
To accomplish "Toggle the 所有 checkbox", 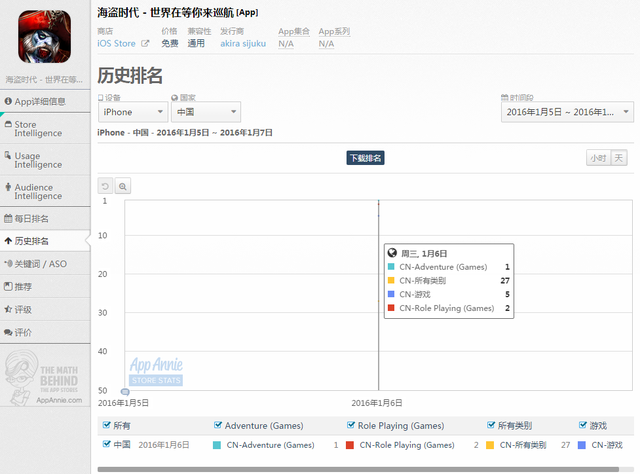I will [107, 425].
